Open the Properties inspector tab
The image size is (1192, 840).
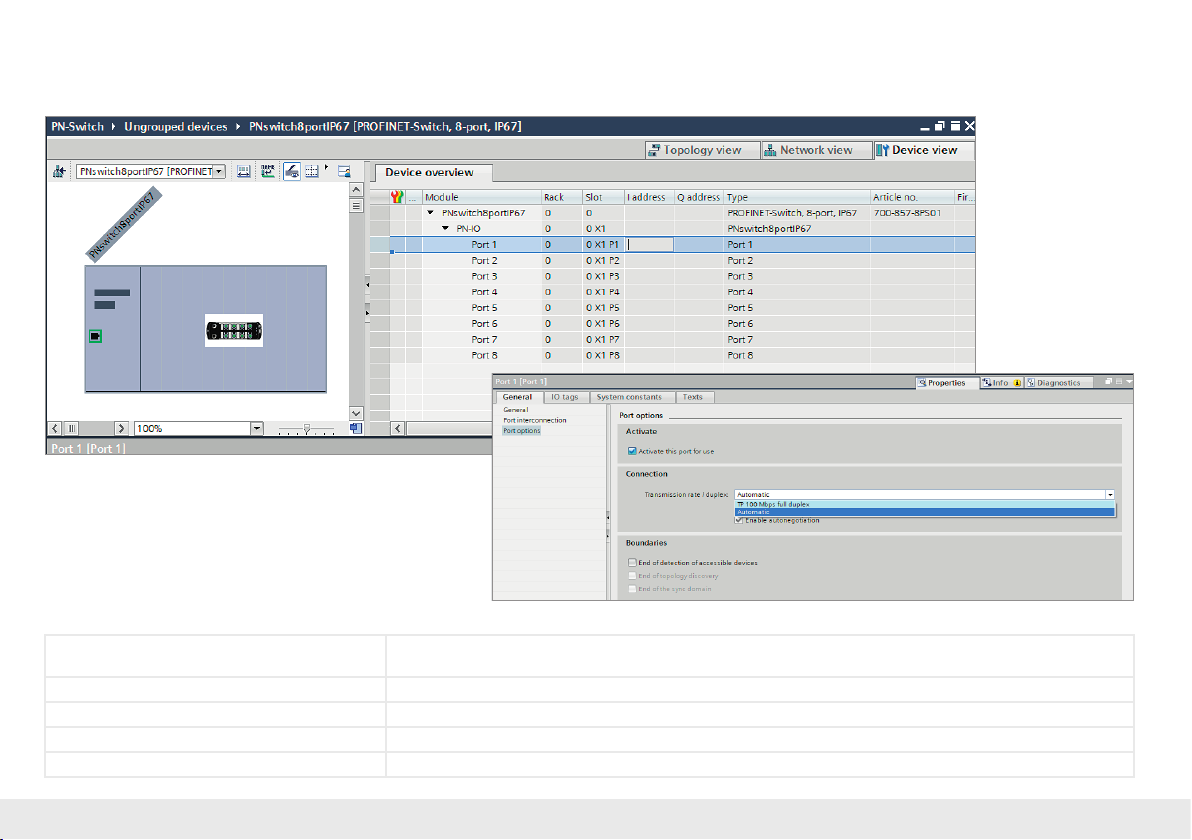946,383
